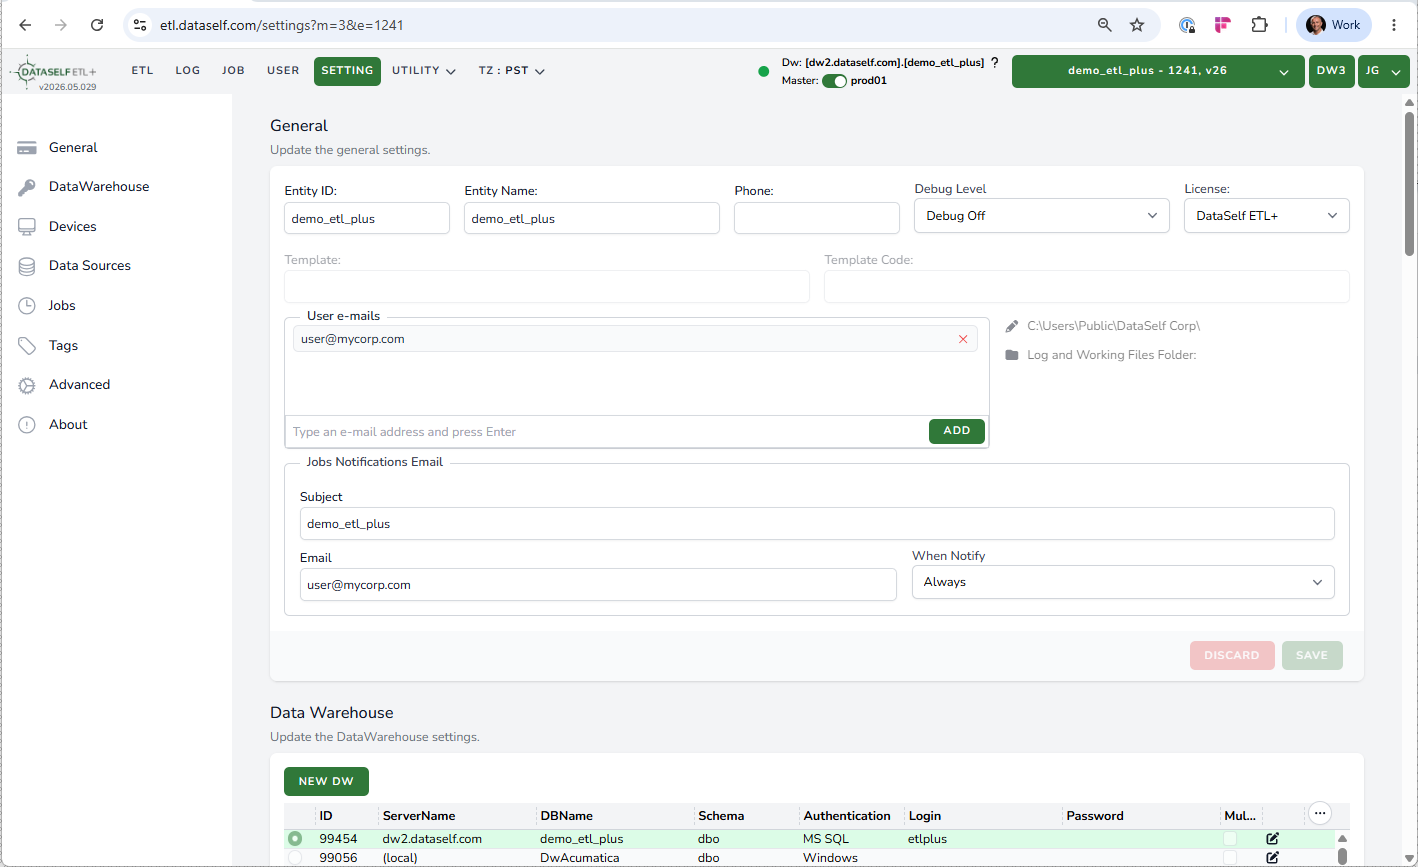The width and height of the screenshot is (1419, 867).
Task: Open the When Notify dropdown
Action: pos(1123,582)
